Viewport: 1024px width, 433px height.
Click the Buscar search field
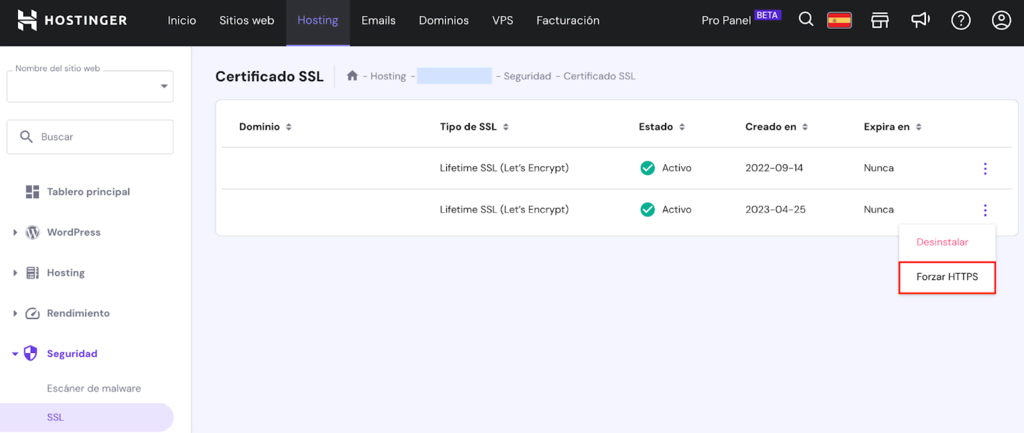(90, 137)
